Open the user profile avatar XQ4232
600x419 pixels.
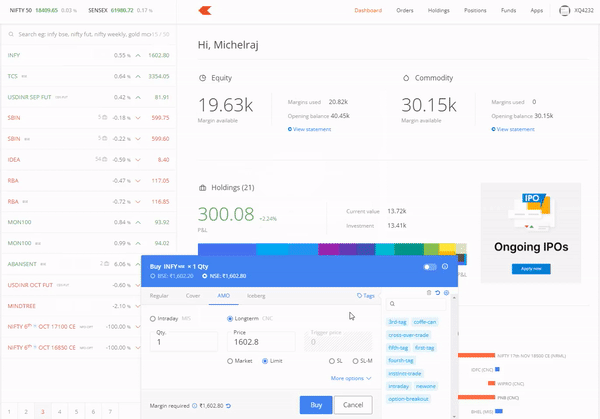tap(564, 10)
